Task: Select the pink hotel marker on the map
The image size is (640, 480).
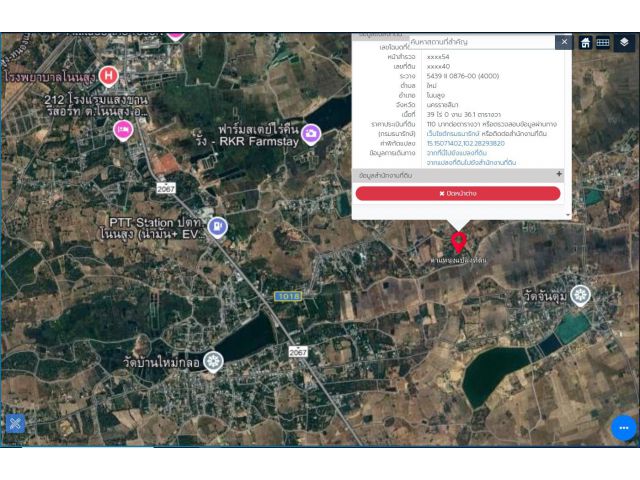Action: 124,129
